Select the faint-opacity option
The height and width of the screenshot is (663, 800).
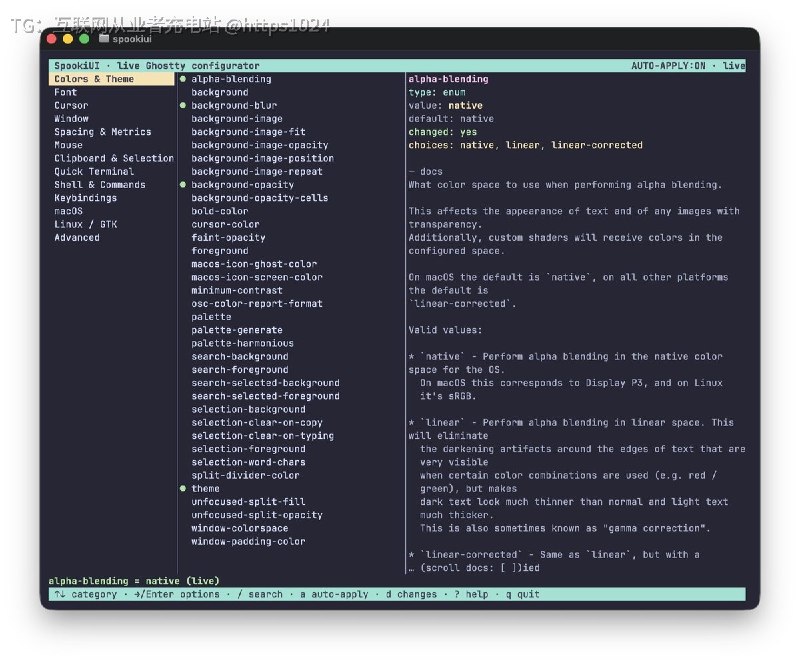pos(229,238)
